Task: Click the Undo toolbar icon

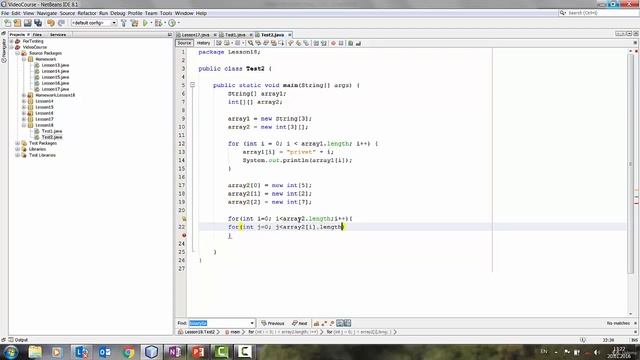Action: [51, 23]
